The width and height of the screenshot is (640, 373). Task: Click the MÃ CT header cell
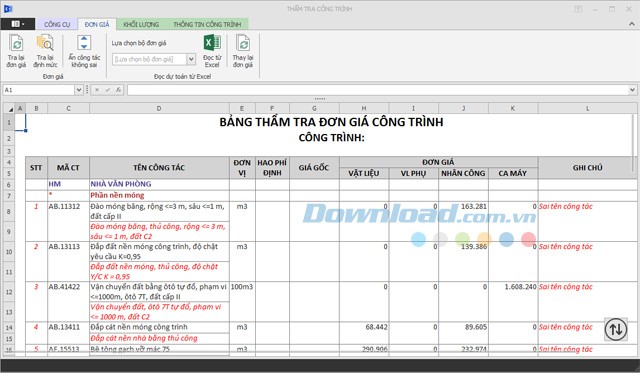(68, 168)
